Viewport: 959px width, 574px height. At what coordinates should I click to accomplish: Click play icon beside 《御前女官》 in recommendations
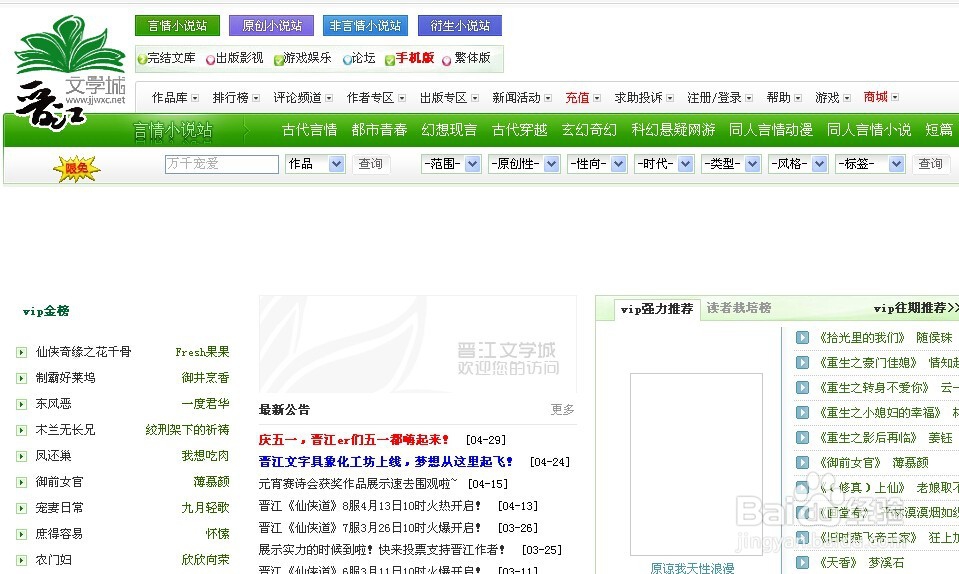coord(802,463)
